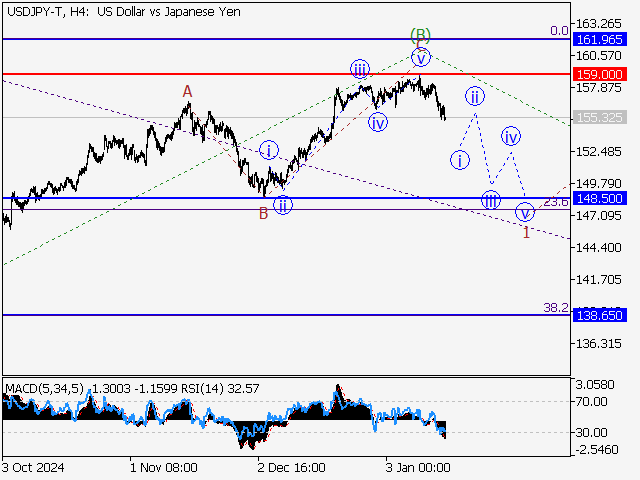
Task: Select circled wave ii label beside red B
Action: coord(283,205)
